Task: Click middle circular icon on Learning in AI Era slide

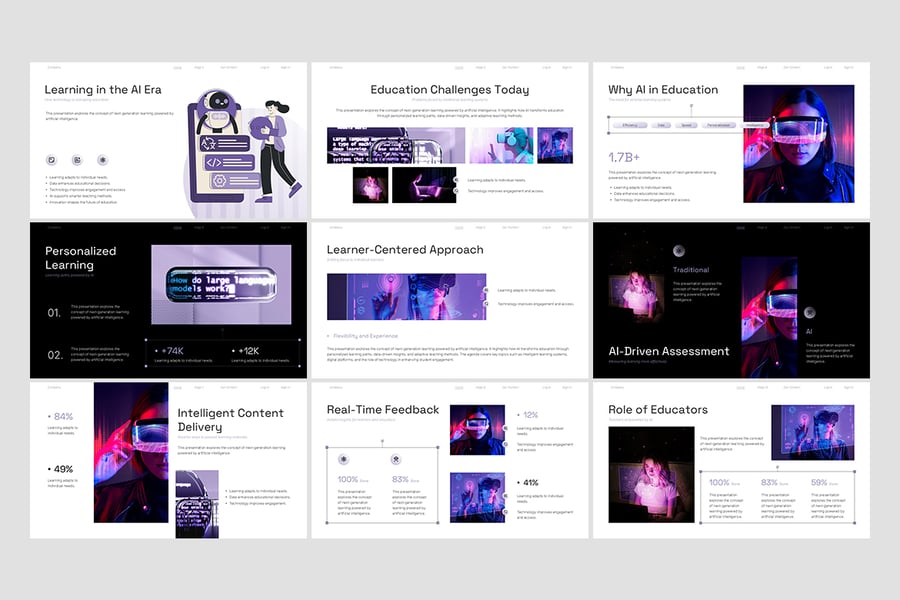Action: [x=77, y=160]
